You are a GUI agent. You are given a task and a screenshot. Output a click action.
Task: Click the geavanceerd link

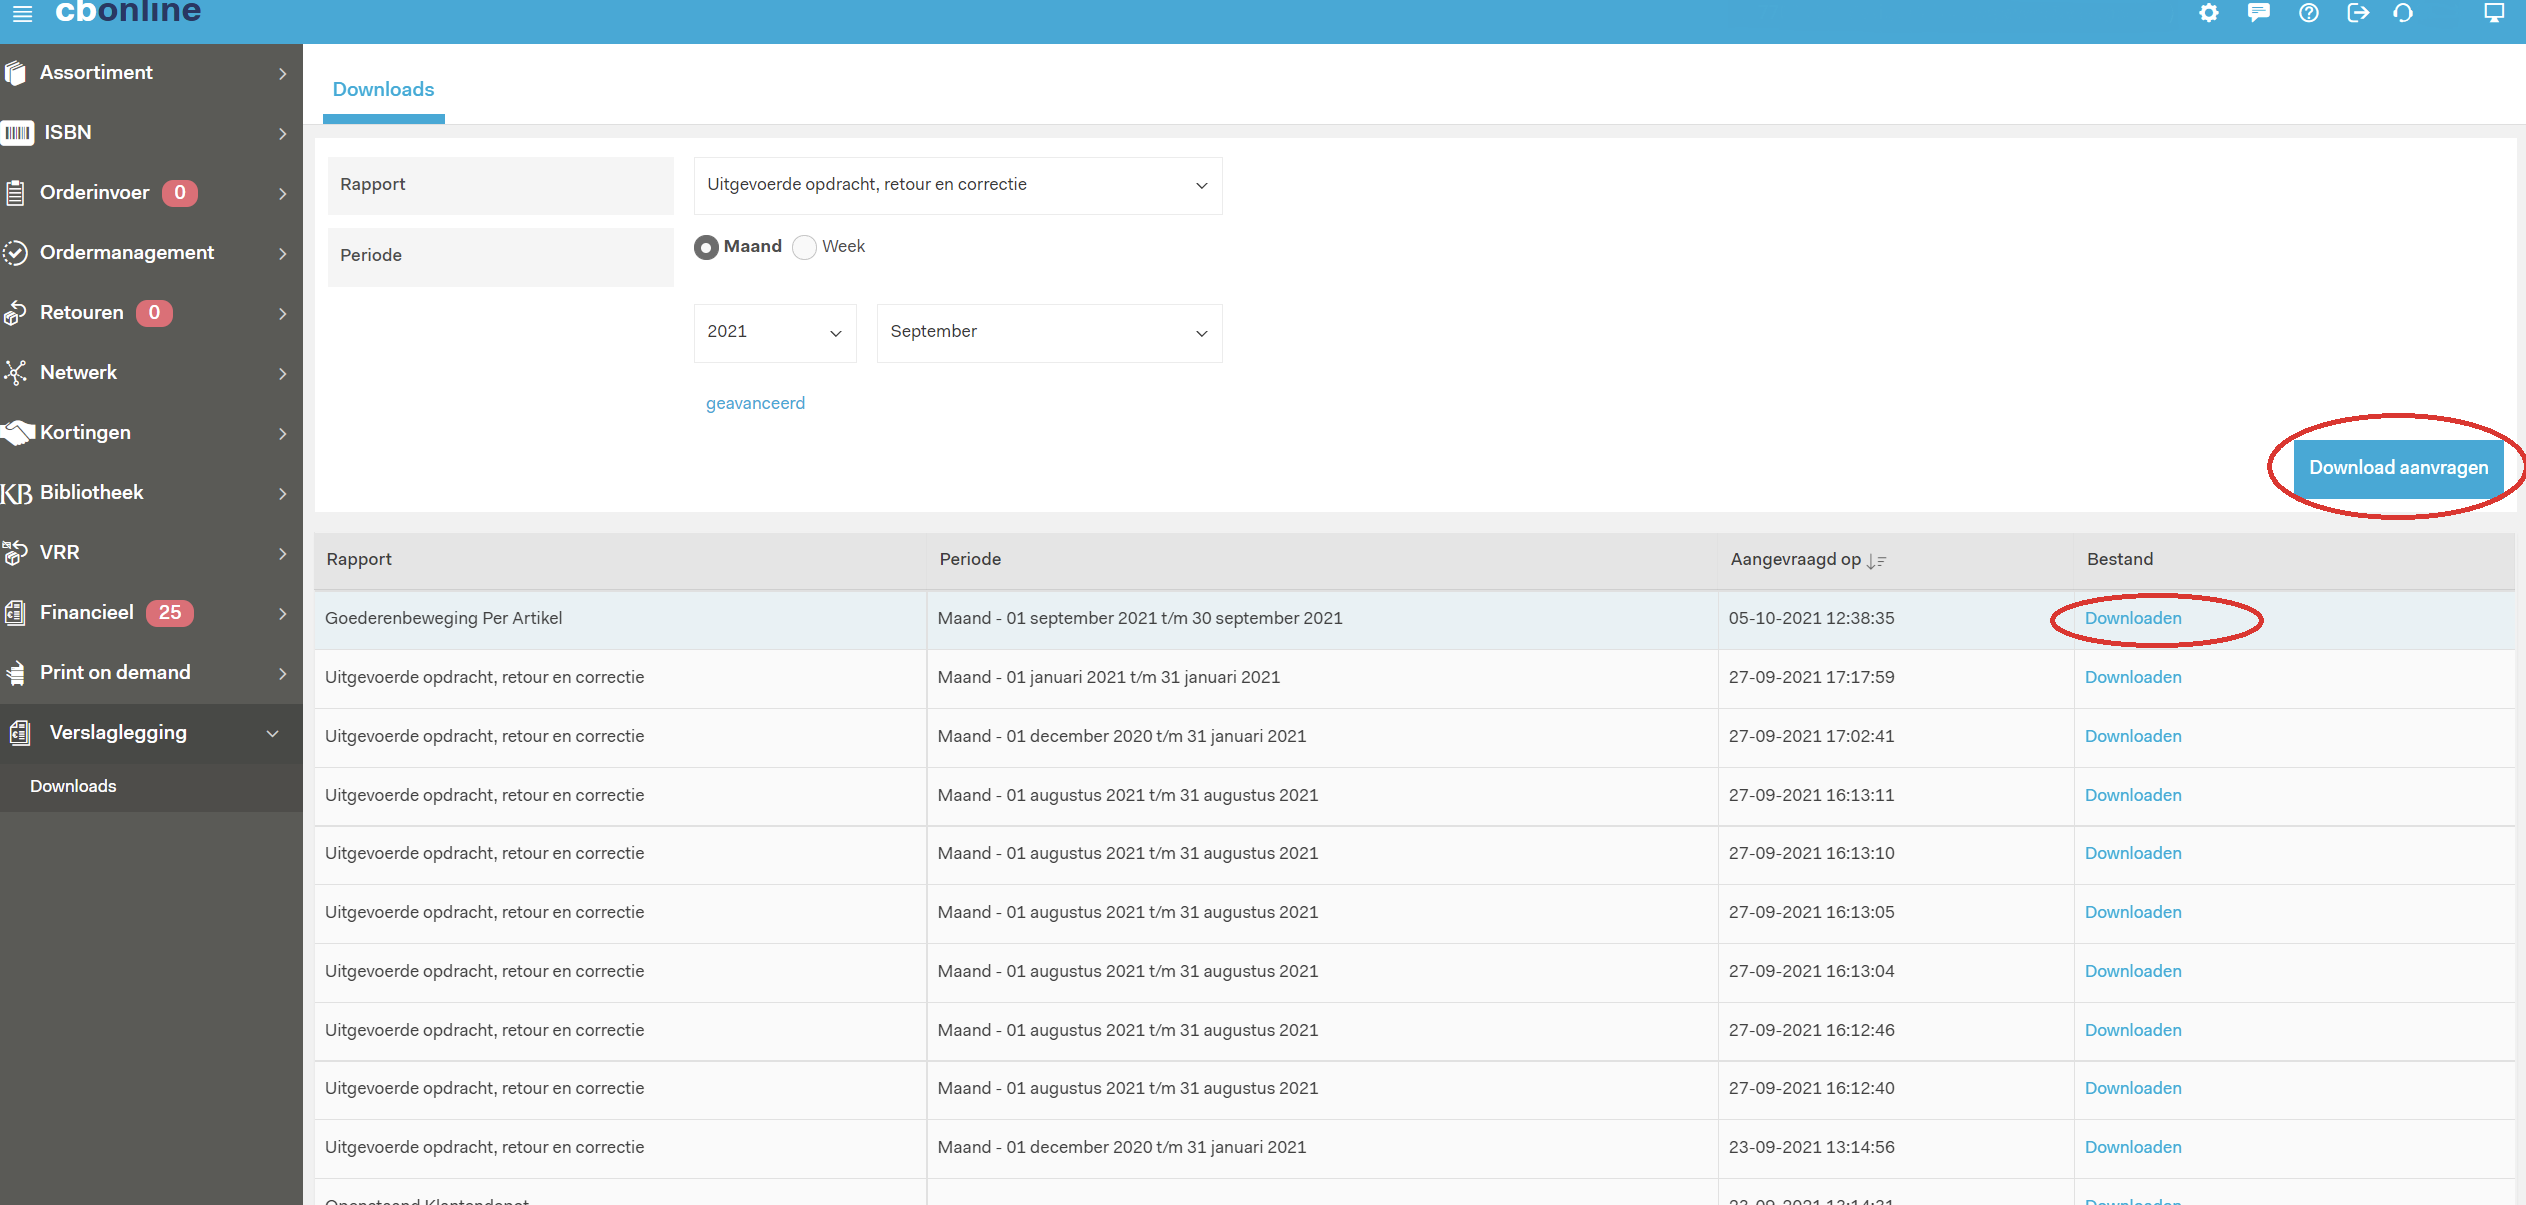[x=755, y=403]
